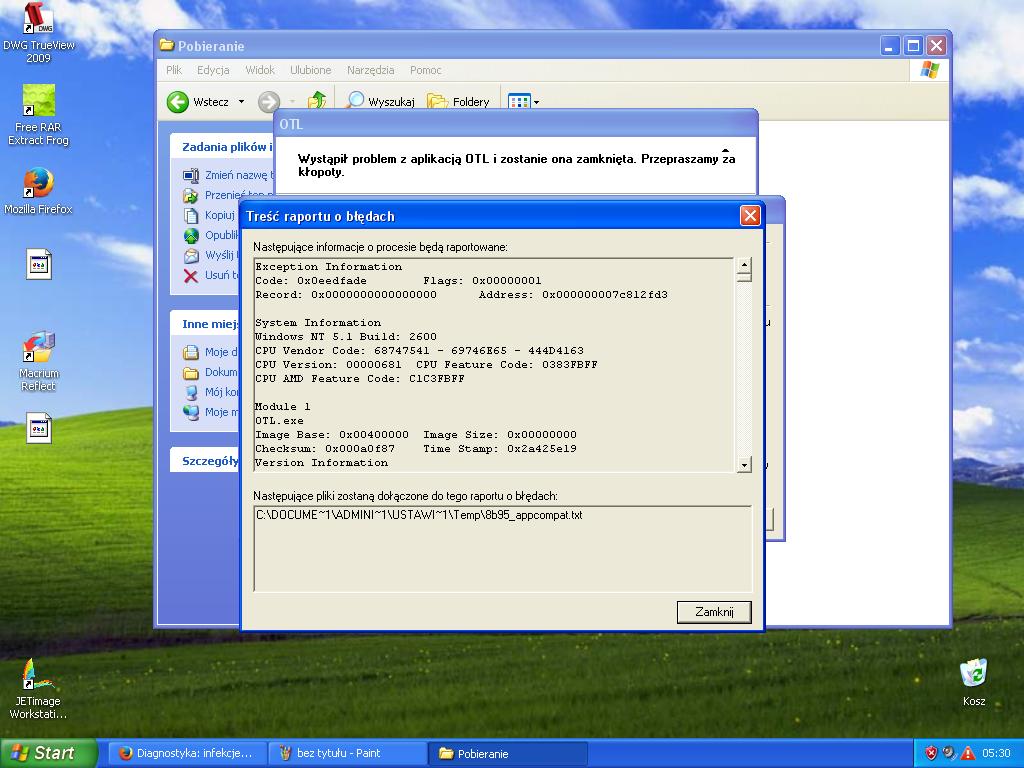Click the Start button
1024x768 pixels.
pyautogui.click(x=48, y=753)
